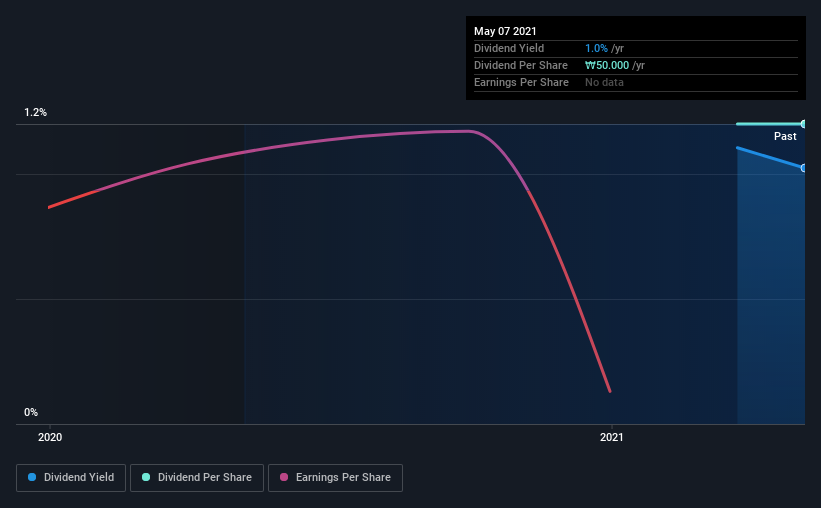The image size is (821, 508).
Task: Click the Dividend Yield line endpoint marker
Action: coord(803,168)
